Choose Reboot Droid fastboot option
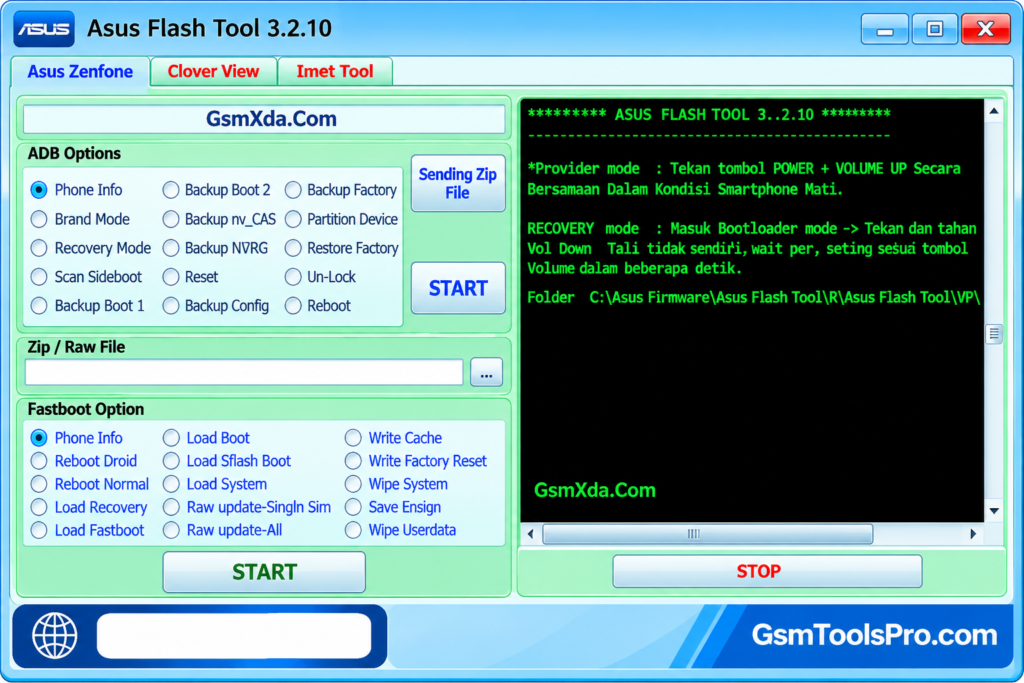Screen dimensions: 1024x683 coord(39,461)
